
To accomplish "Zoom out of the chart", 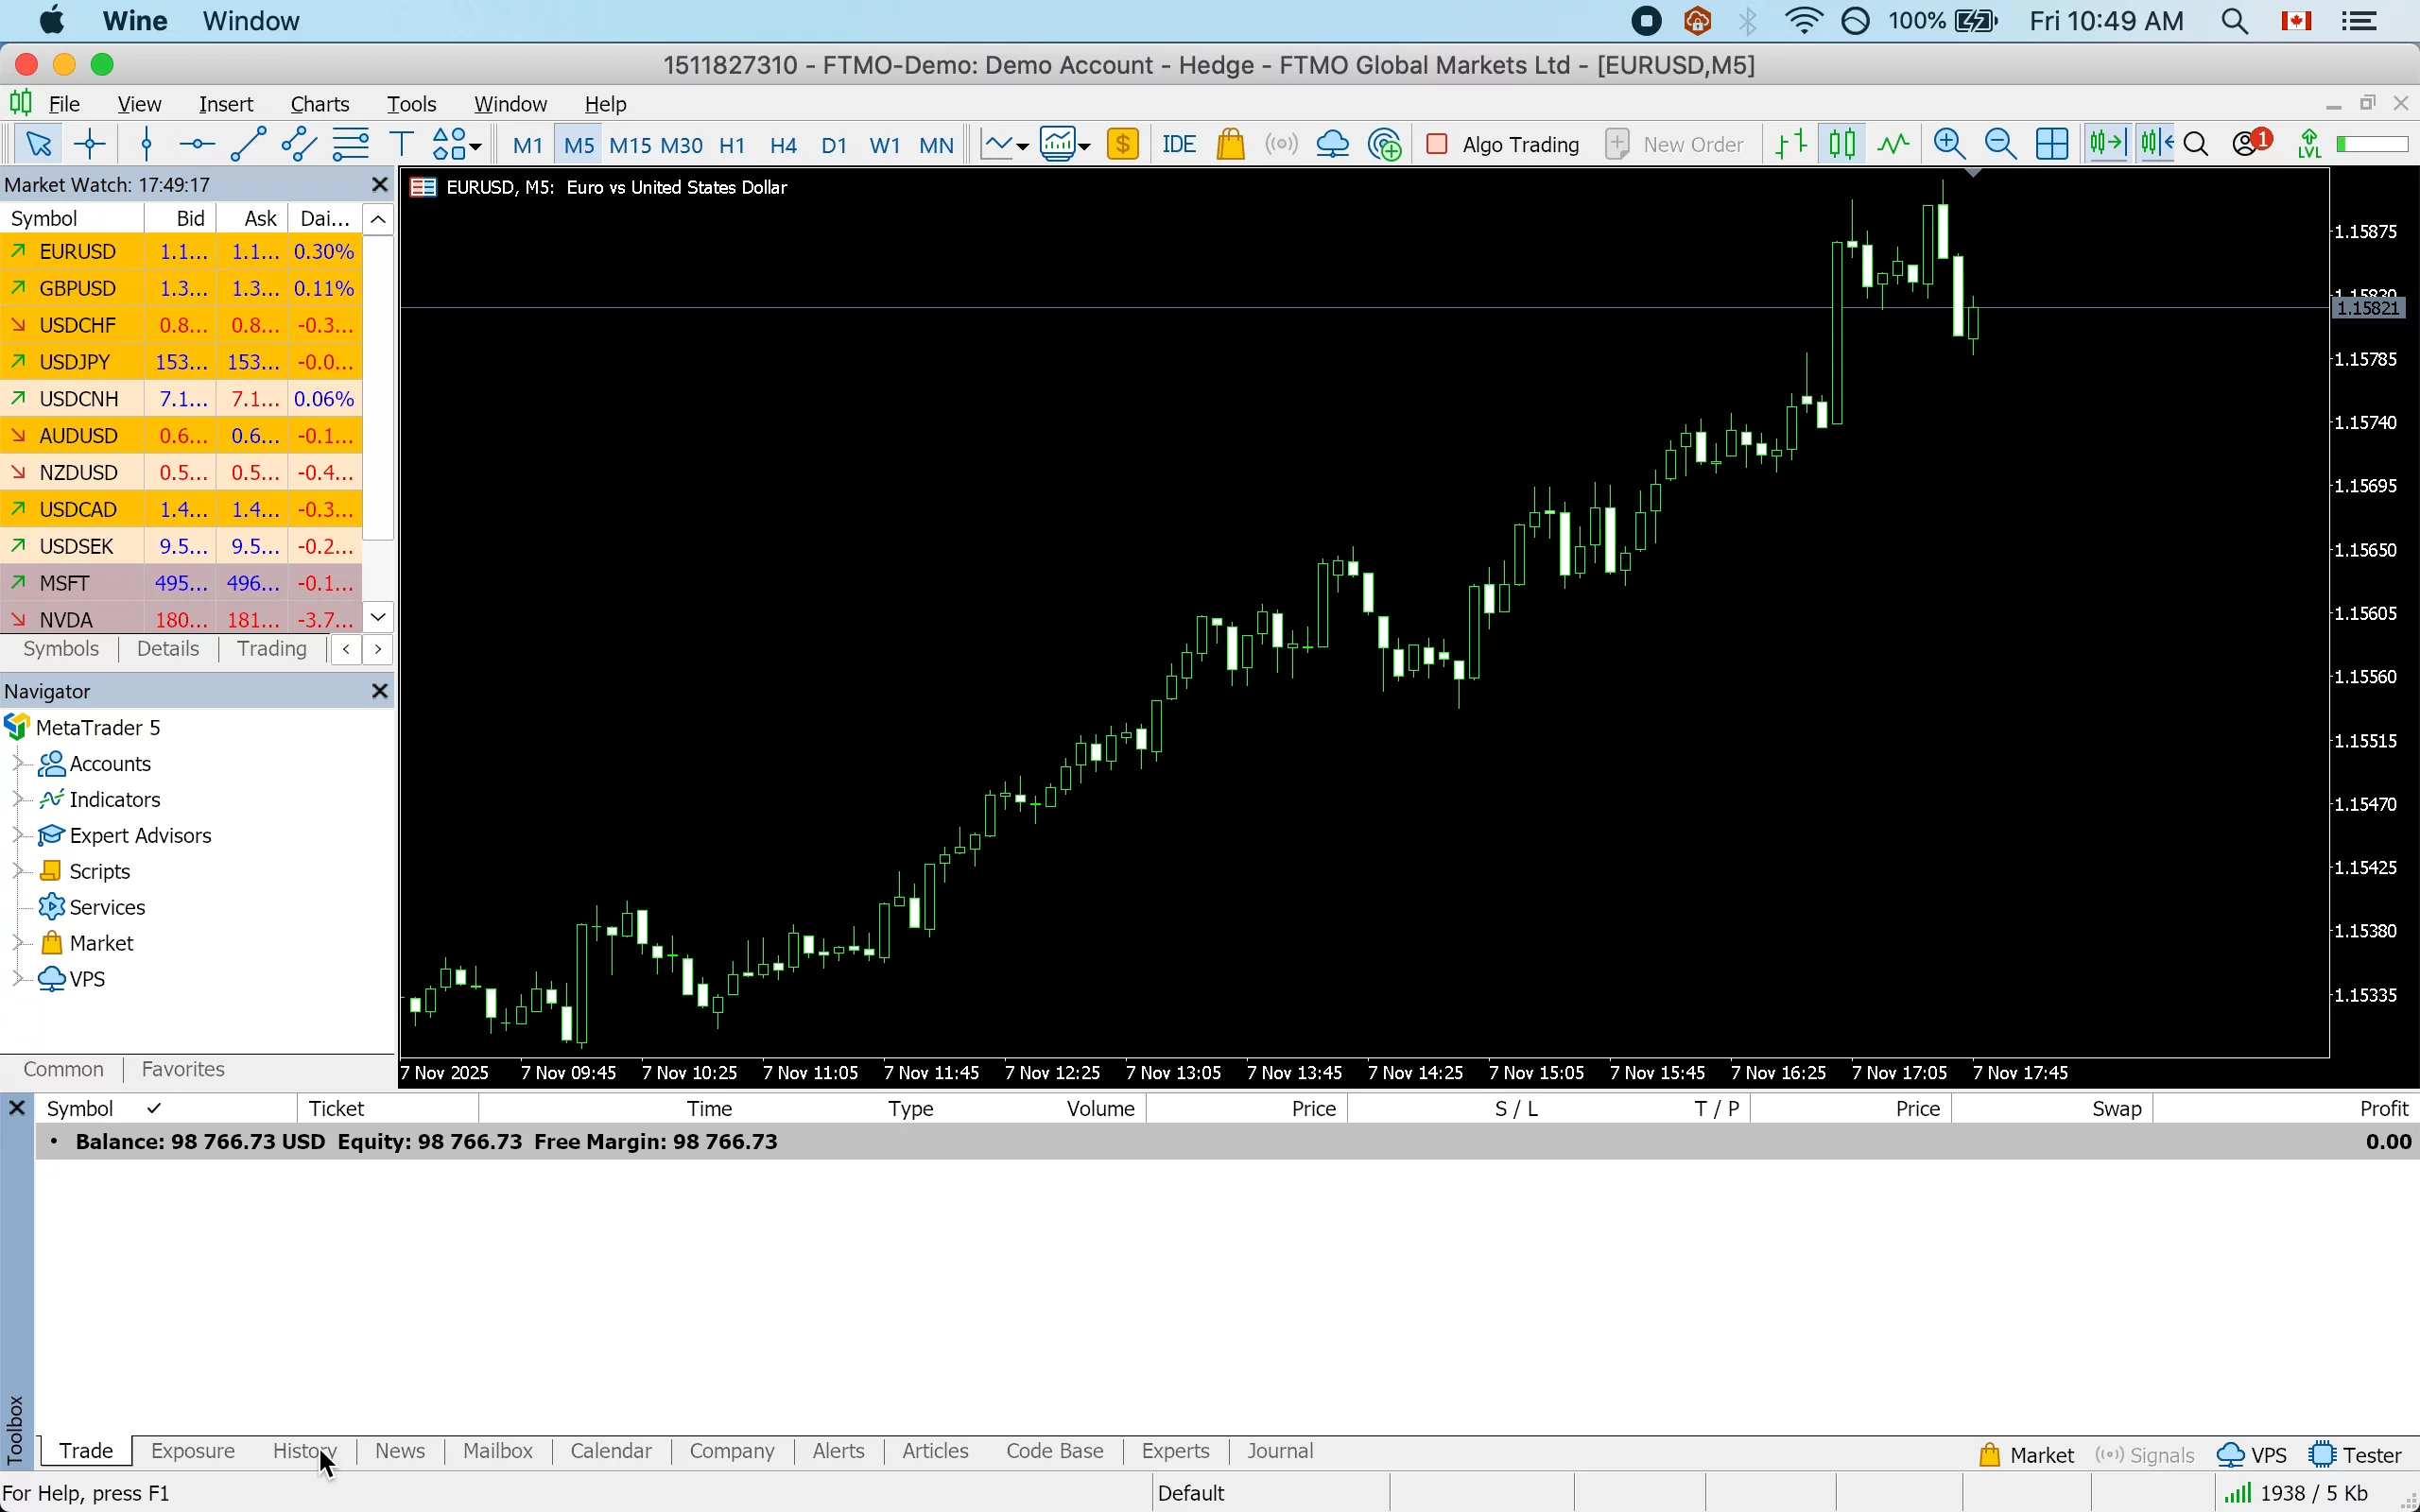I will 2000,144.
